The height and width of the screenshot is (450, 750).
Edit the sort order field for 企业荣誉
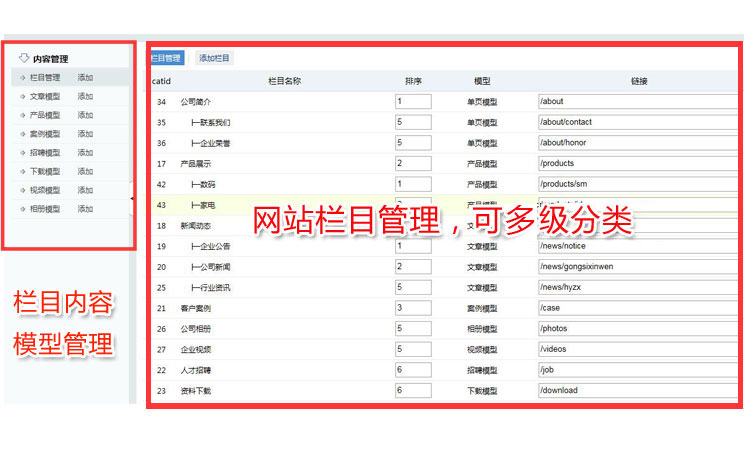point(413,143)
